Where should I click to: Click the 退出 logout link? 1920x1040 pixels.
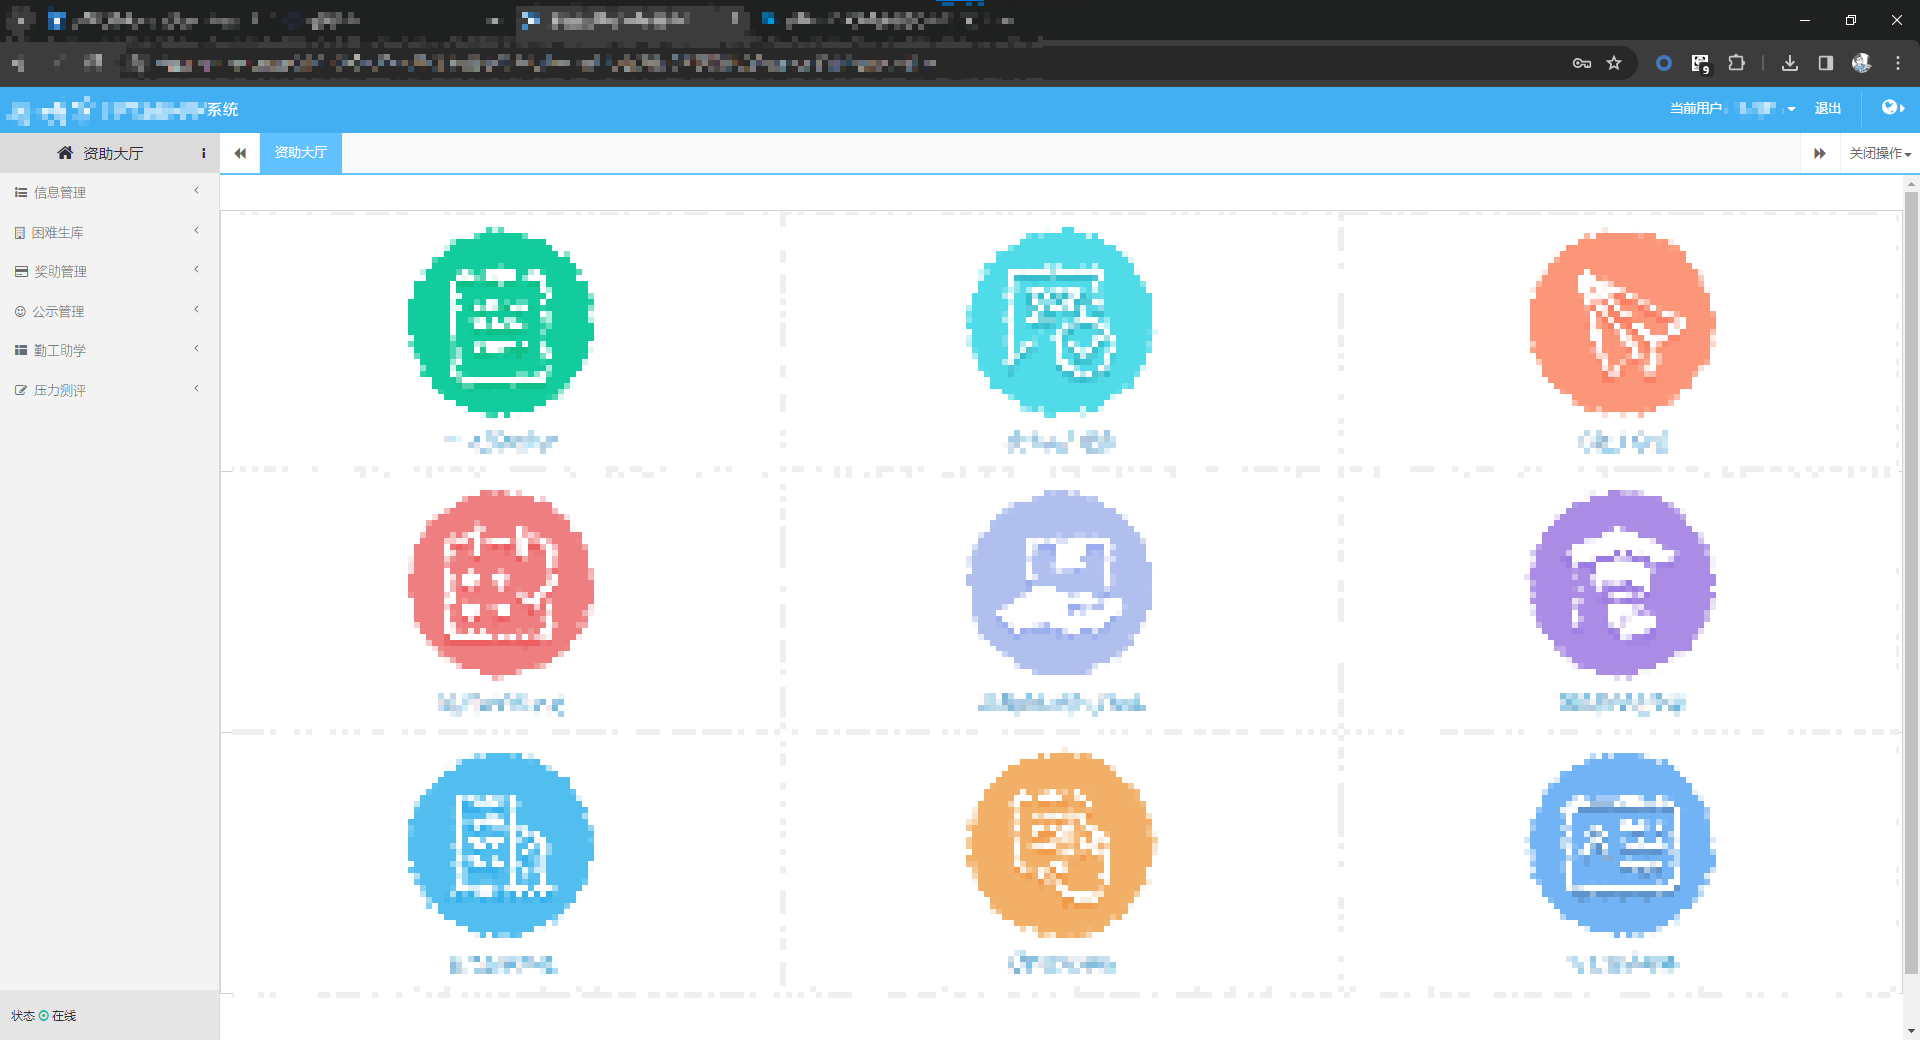point(1827,108)
